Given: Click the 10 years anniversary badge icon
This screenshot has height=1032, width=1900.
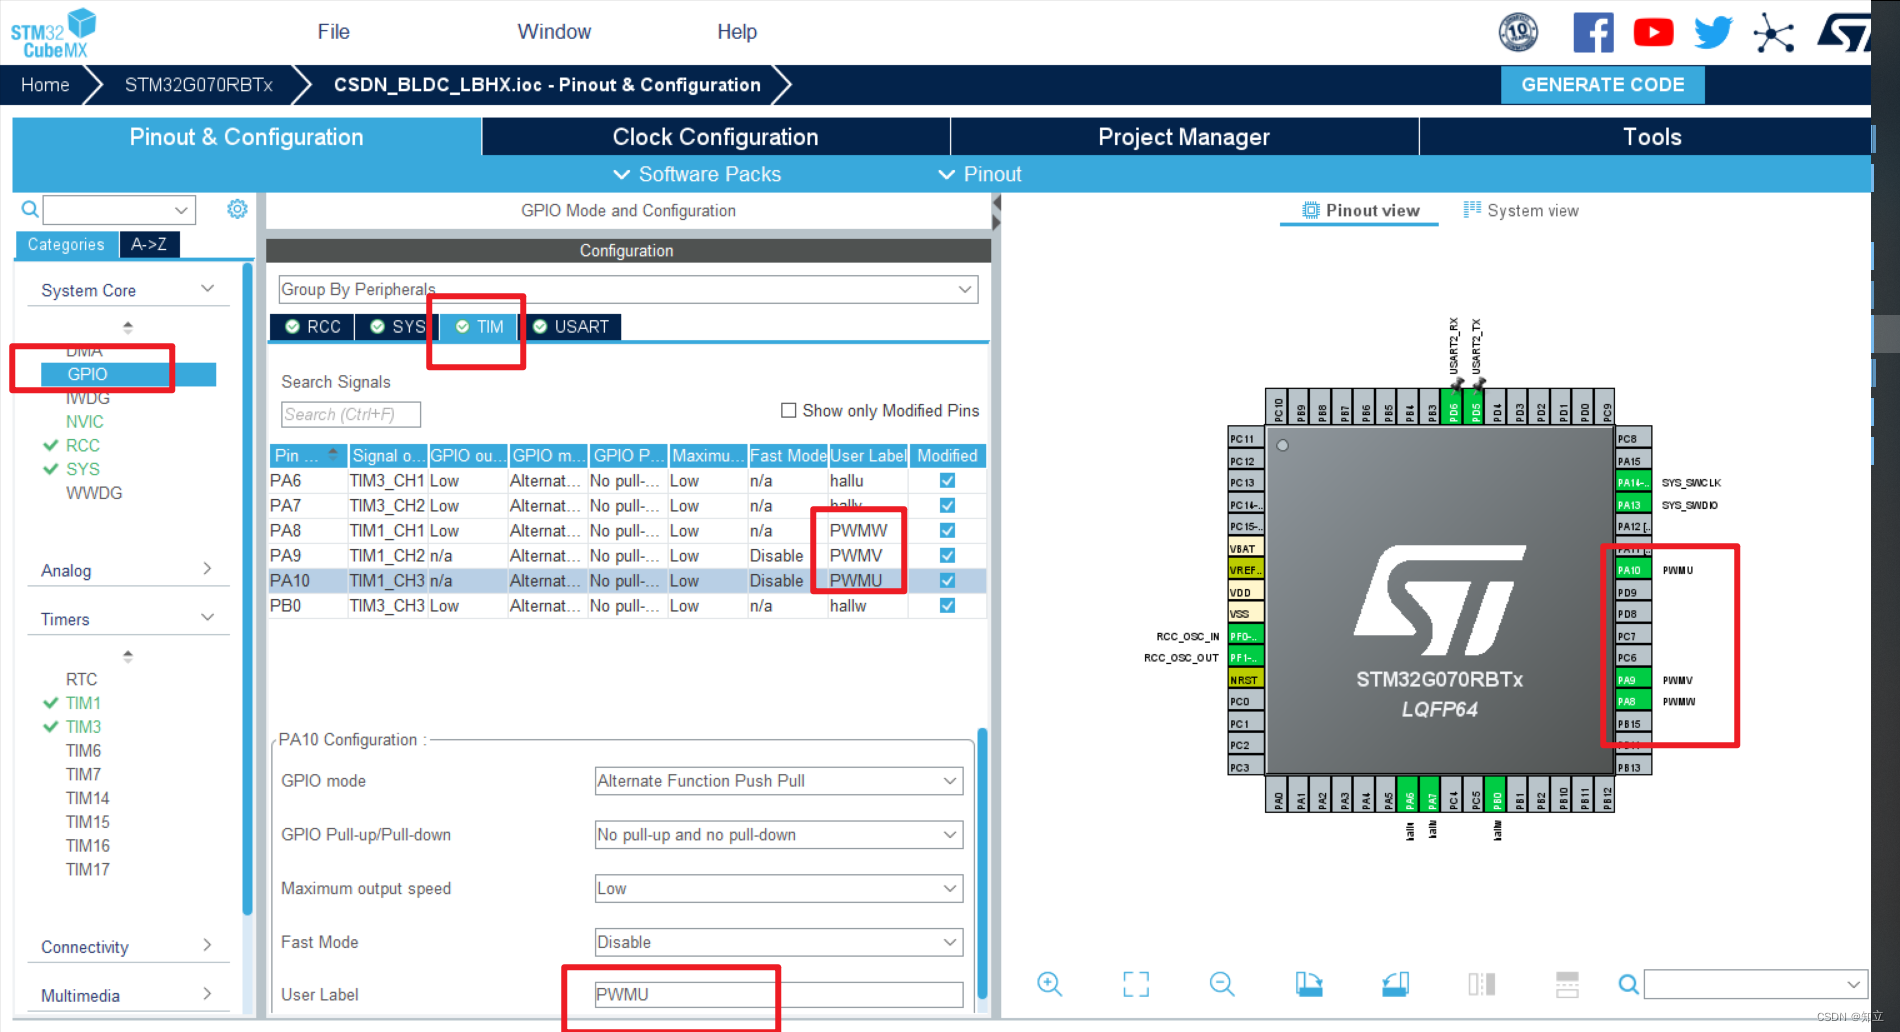Looking at the screenshot, I should (x=1518, y=33).
